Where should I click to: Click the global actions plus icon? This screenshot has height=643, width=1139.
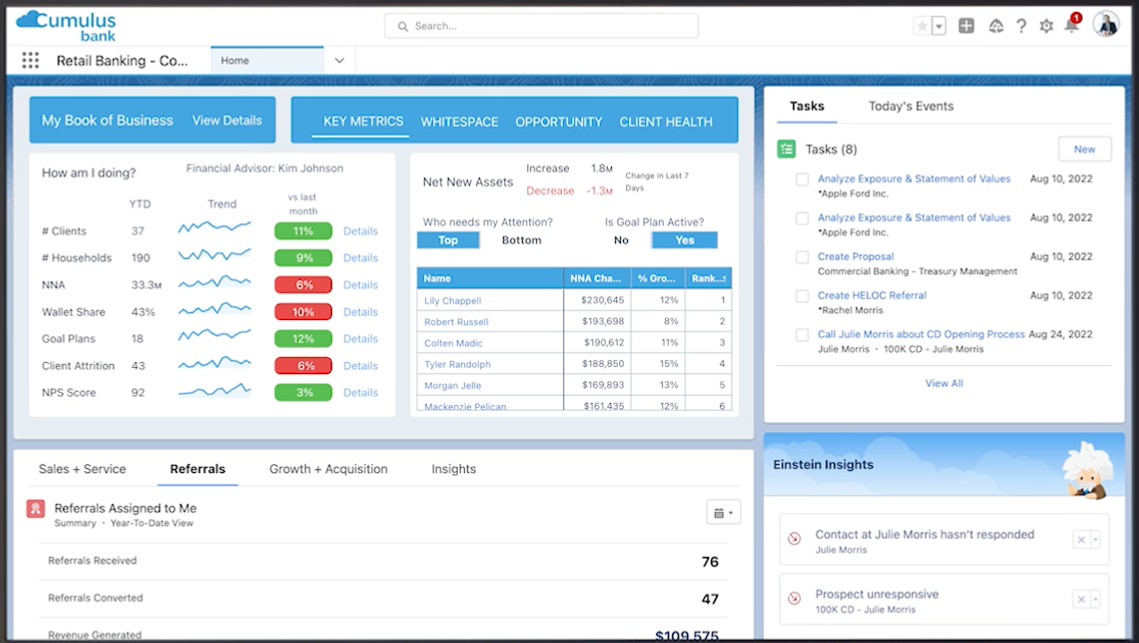point(966,26)
